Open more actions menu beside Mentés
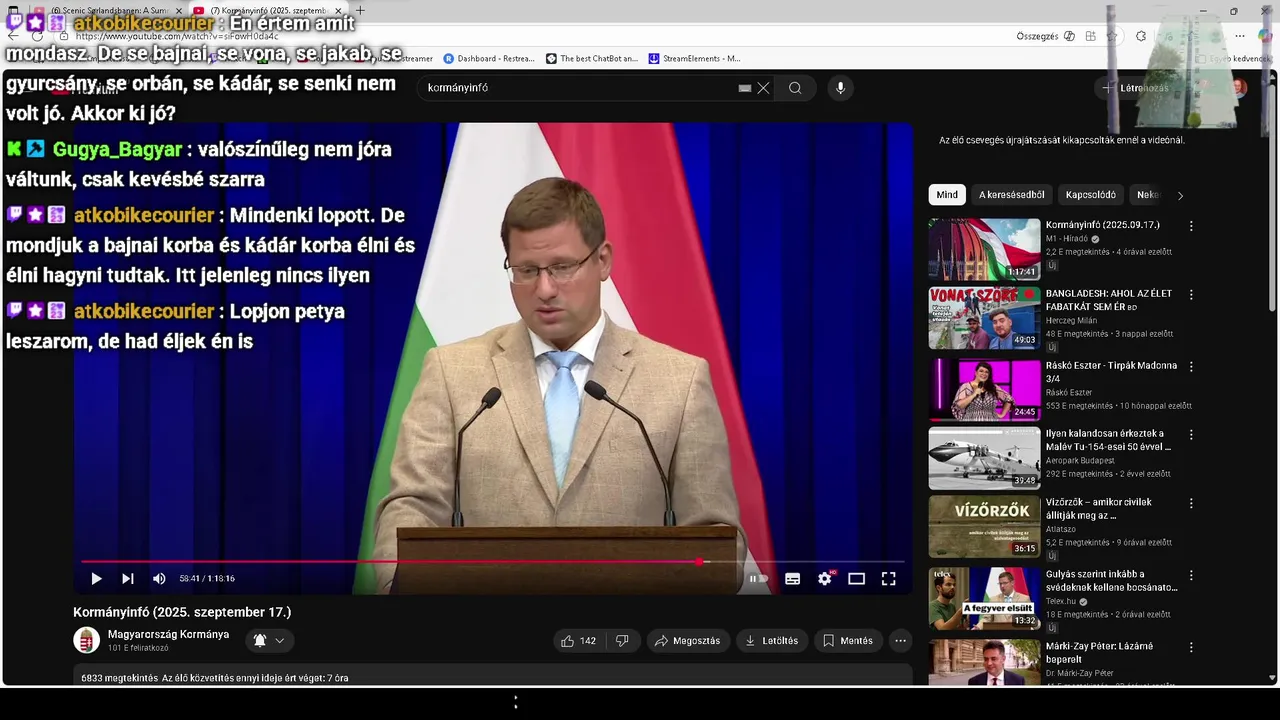Screen dimensions: 1280x720 [900, 641]
